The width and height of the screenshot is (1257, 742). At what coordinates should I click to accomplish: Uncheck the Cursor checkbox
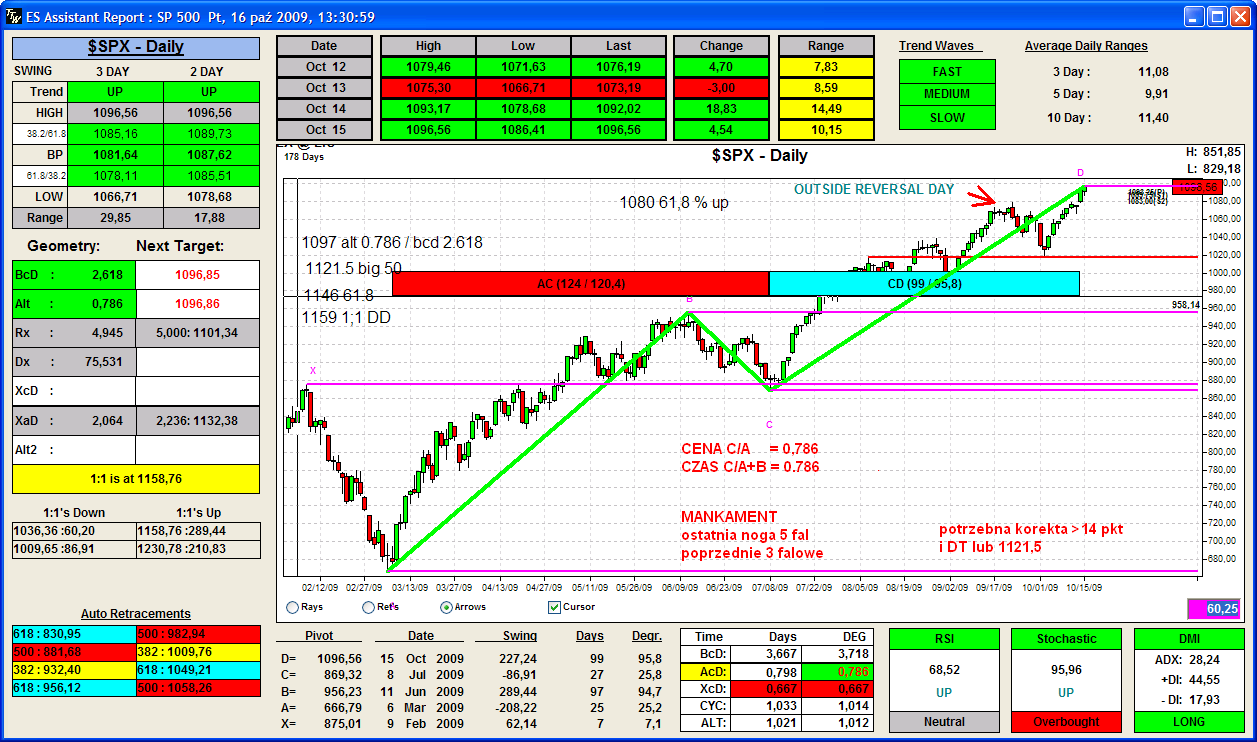click(554, 607)
